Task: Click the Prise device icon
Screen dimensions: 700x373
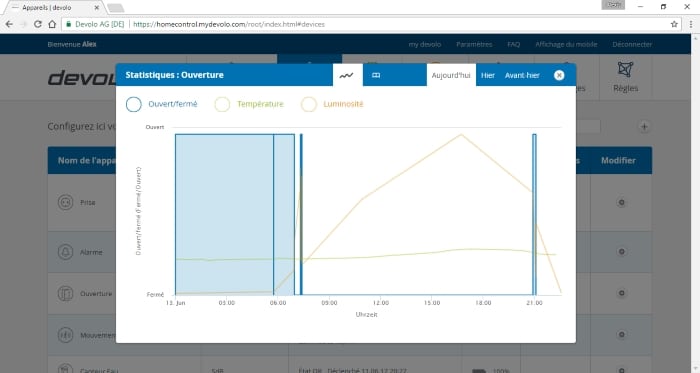Action: (66, 202)
